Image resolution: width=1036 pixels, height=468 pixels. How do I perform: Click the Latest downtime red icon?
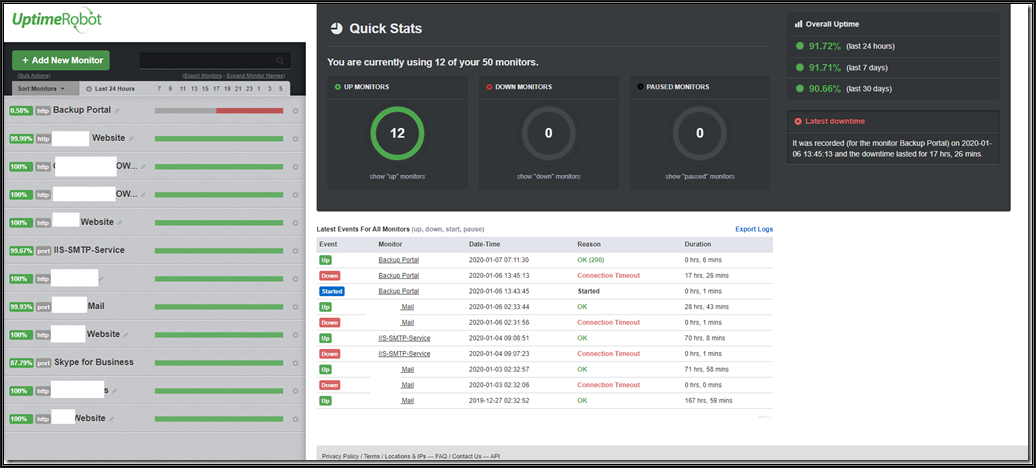pyautogui.click(x=798, y=122)
